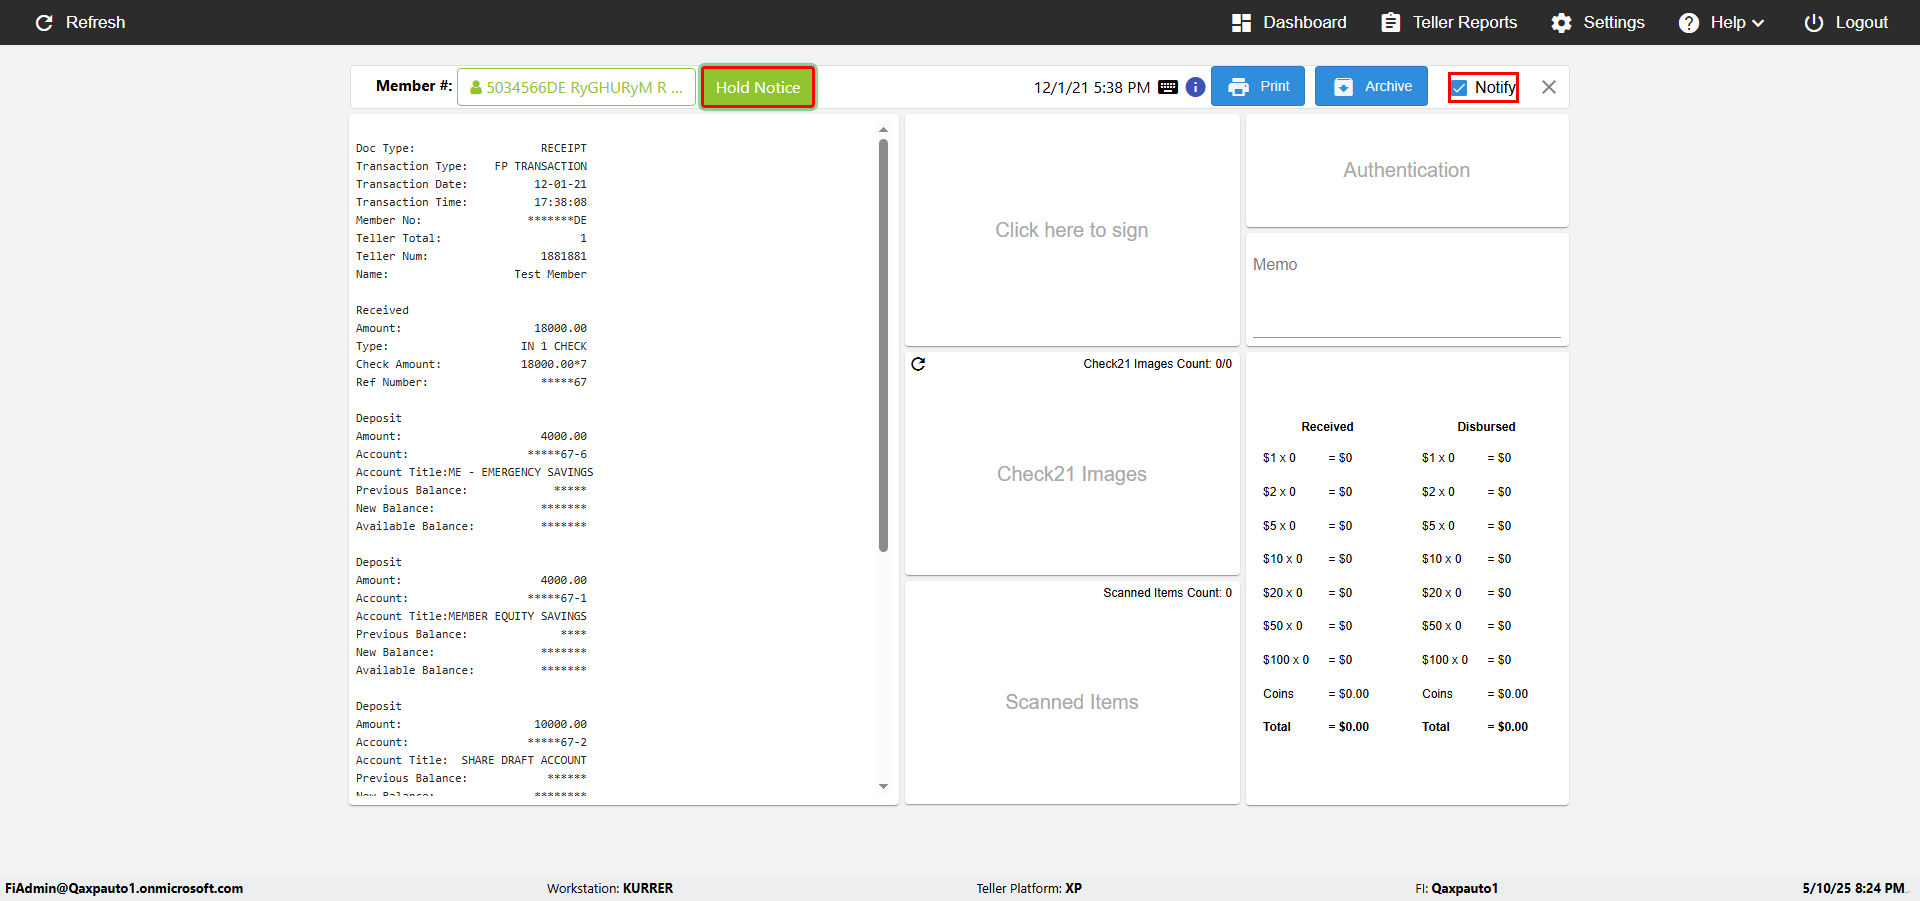Viewport: 1920px width, 901px height.
Task: Click the keyboard icon beside the timestamp
Action: point(1168,87)
